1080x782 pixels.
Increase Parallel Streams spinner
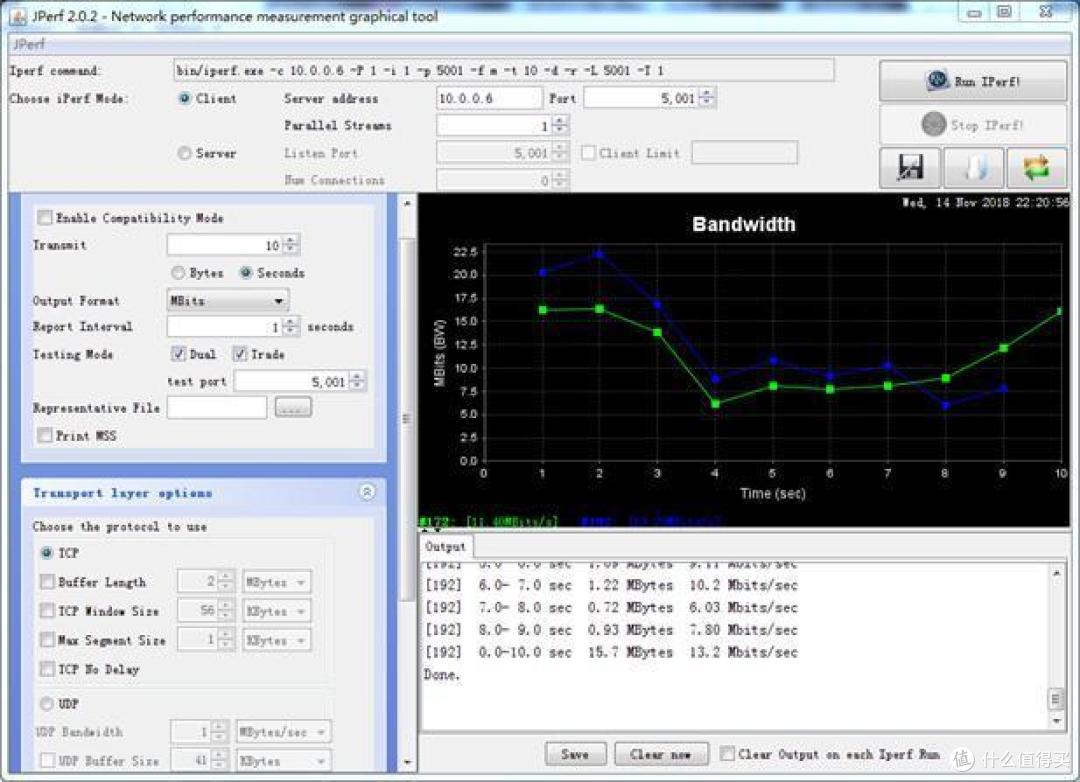point(560,121)
